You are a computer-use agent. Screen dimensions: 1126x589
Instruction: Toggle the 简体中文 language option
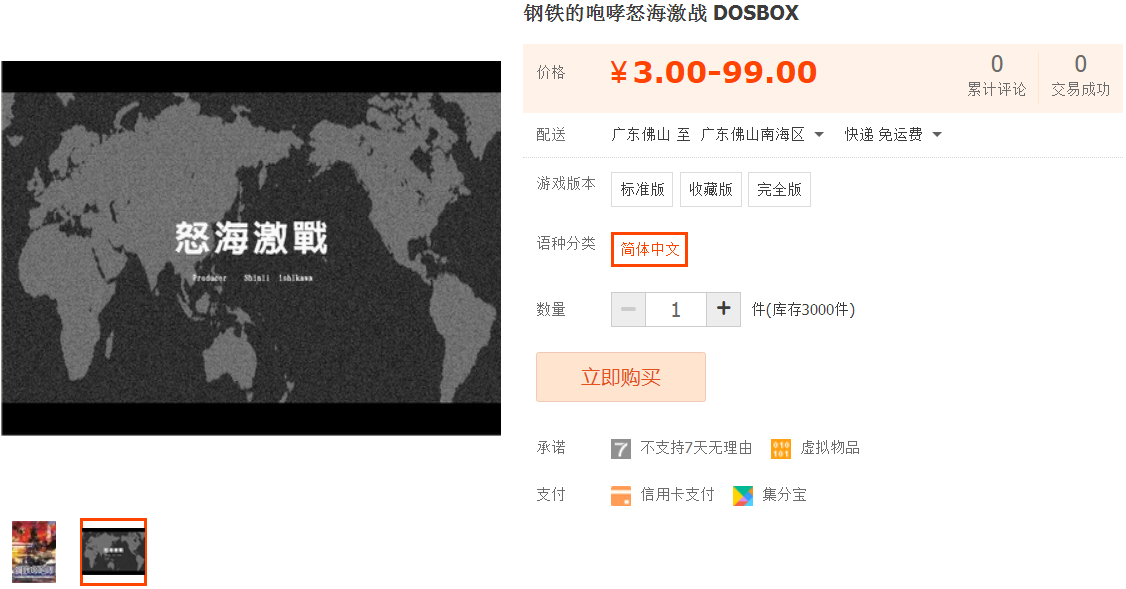(649, 249)
